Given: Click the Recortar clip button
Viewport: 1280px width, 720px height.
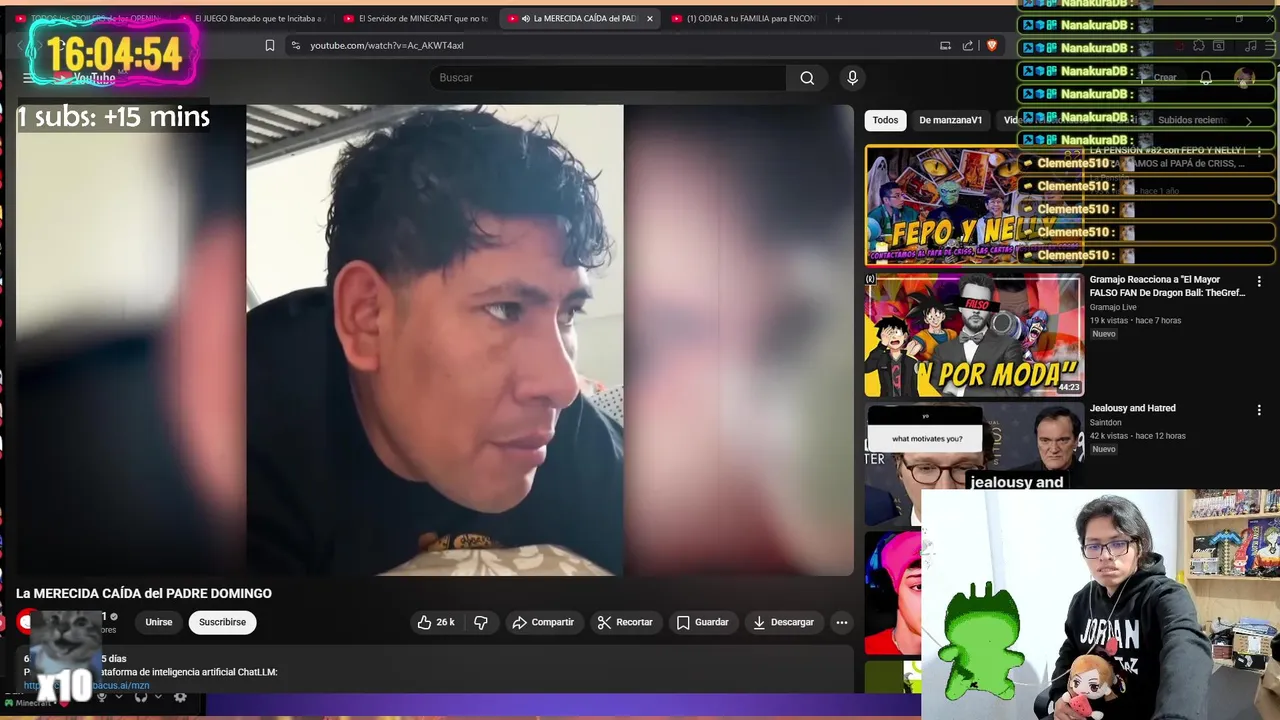Looking at the screenshot, I should (x=625, y=622).
